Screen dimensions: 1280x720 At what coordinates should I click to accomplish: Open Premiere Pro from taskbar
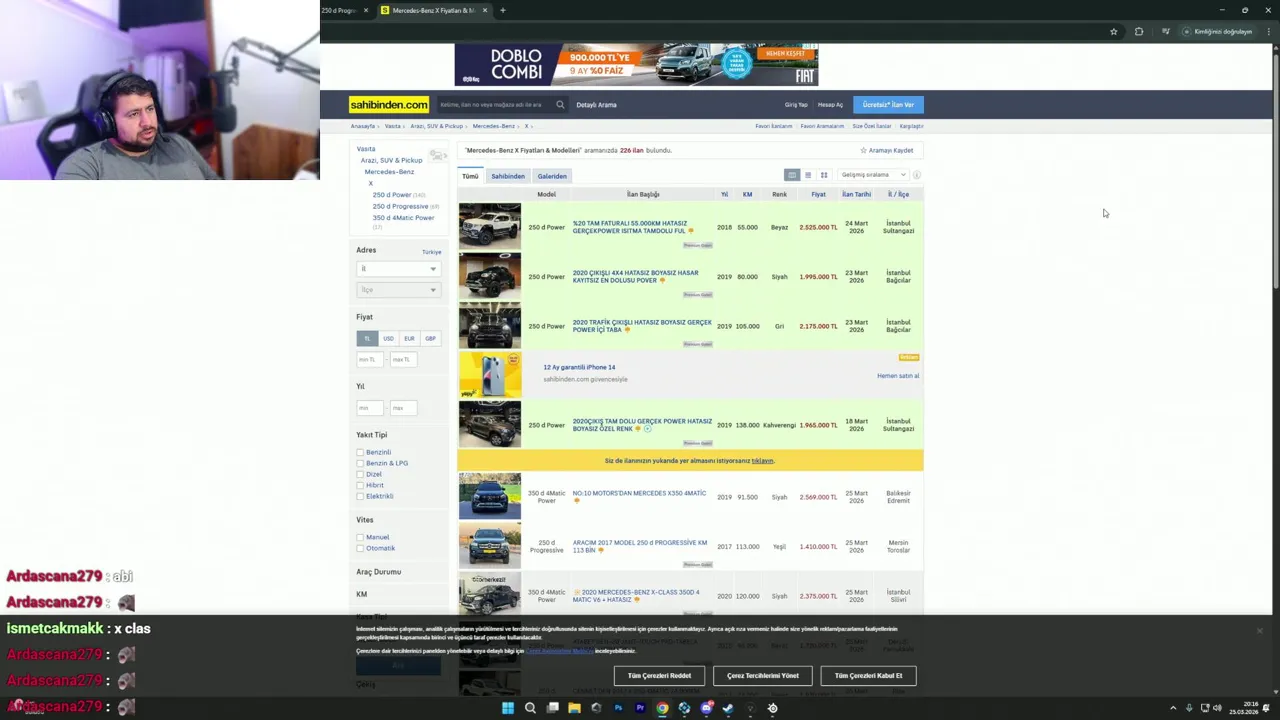click(640, 708)
